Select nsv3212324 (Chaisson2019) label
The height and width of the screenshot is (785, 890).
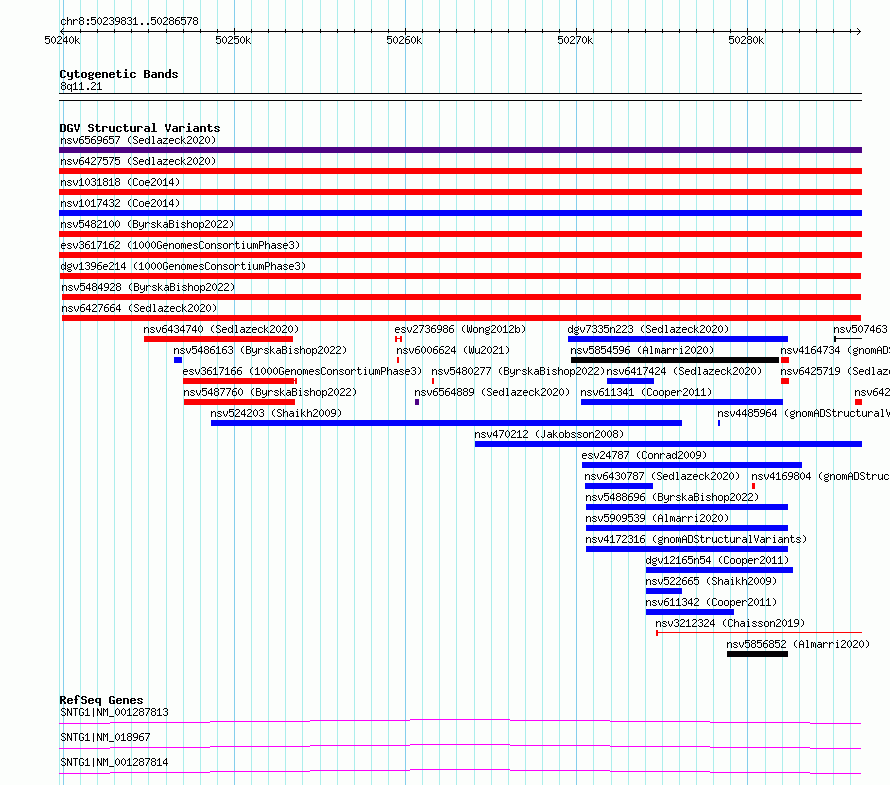click(x=730, y=623)
